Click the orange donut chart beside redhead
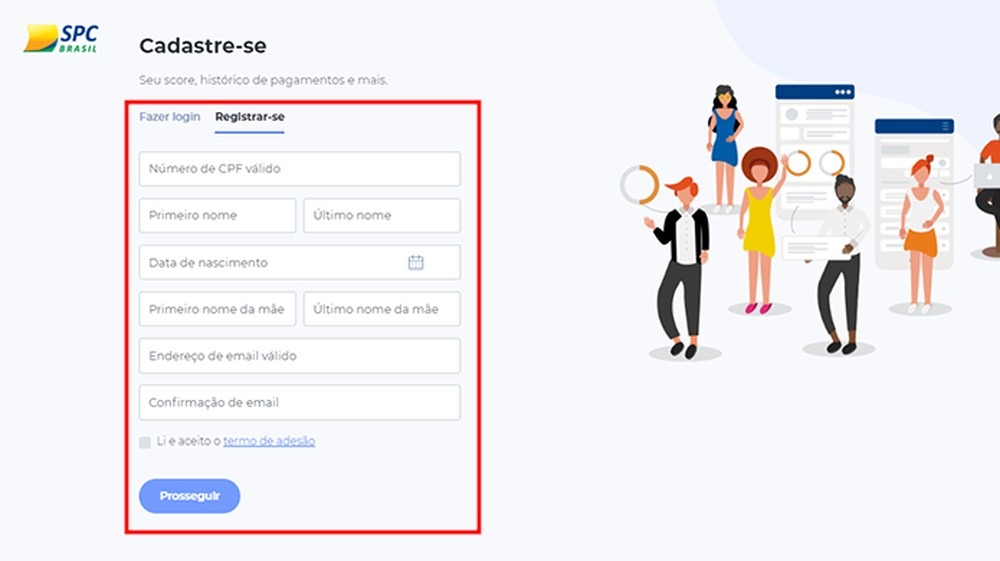 640,186
